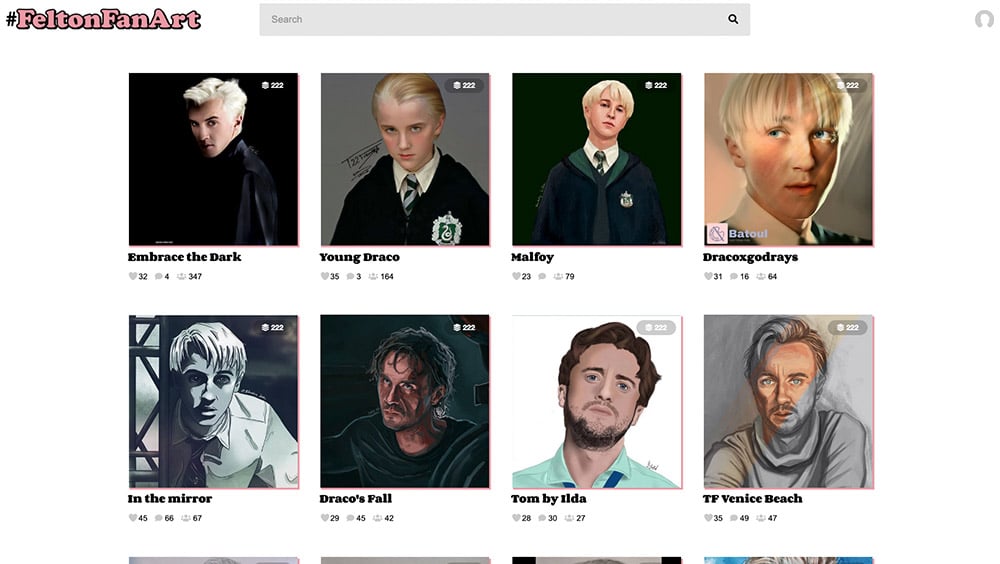
Task: Open comments icon under TF Venice Beach
Action: tap(733, 518)
